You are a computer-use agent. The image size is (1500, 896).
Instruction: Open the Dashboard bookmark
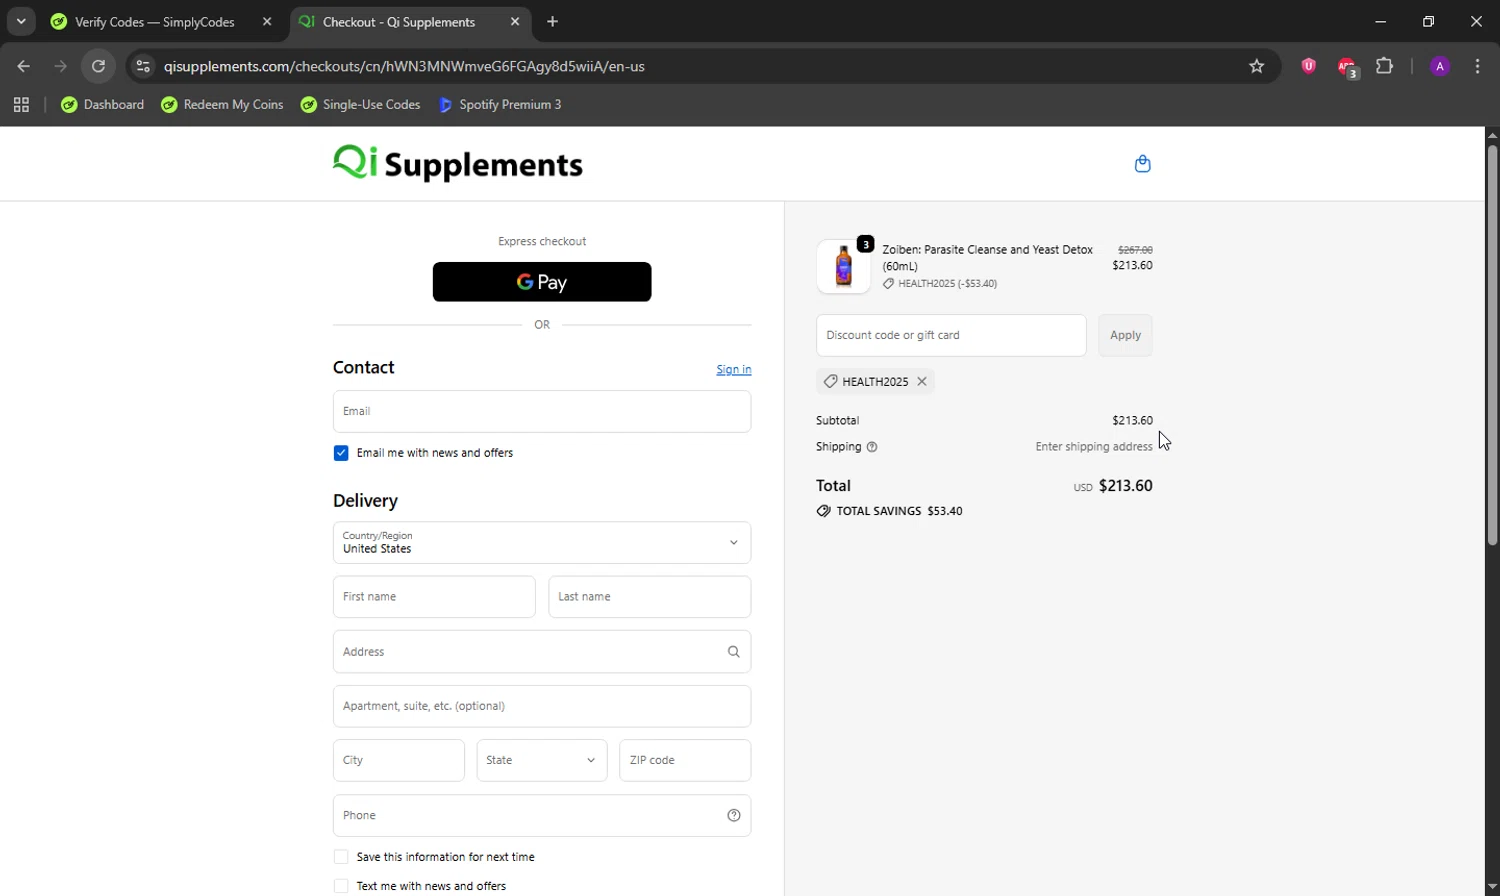click(x=103, y=104)
